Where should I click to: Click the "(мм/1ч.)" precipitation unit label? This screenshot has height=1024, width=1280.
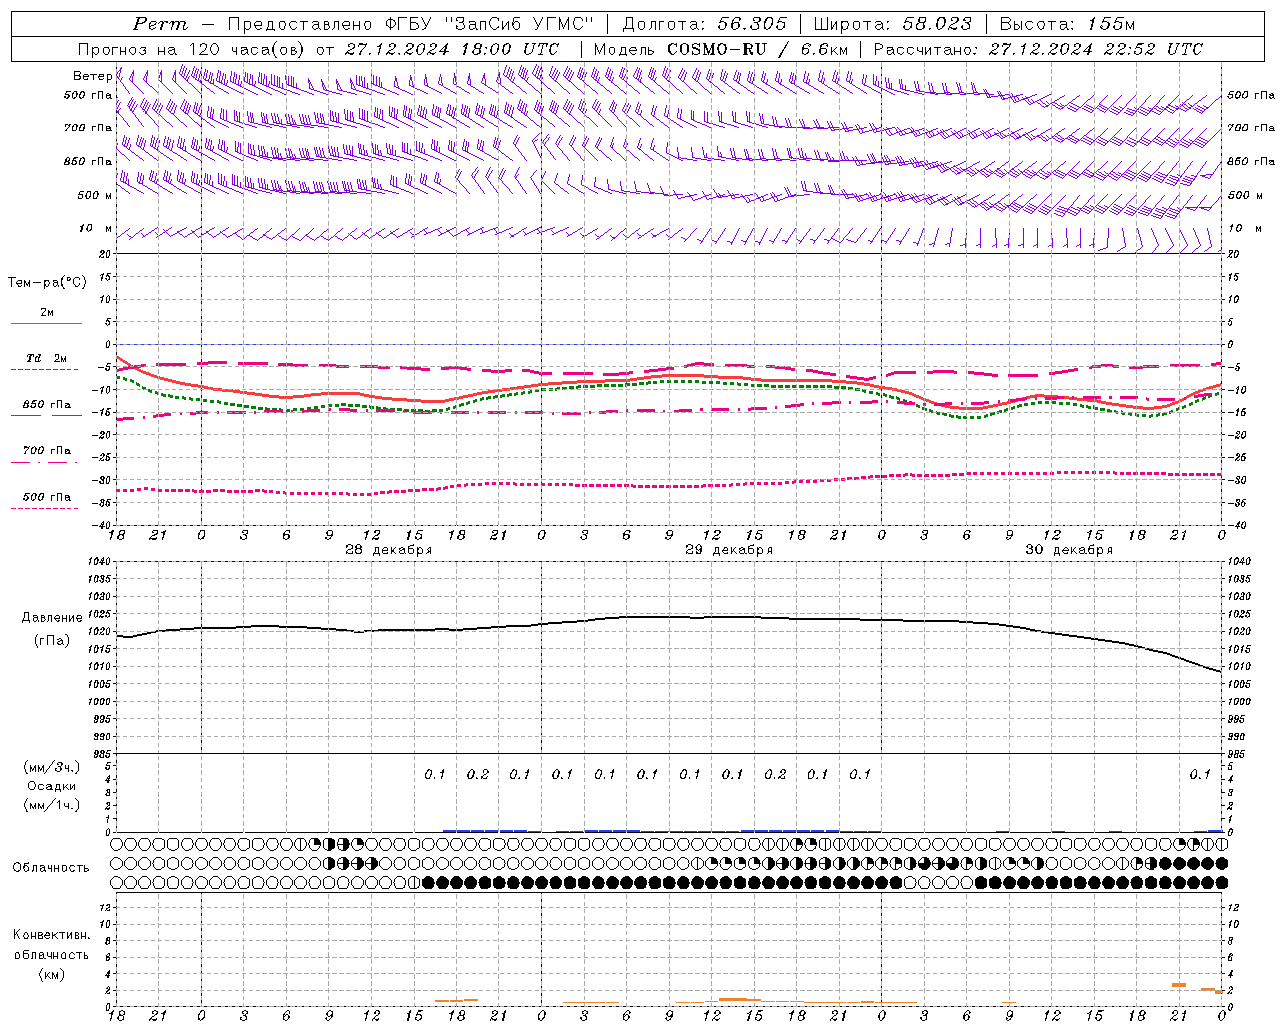pyautogui.click(x=52, y=805)
